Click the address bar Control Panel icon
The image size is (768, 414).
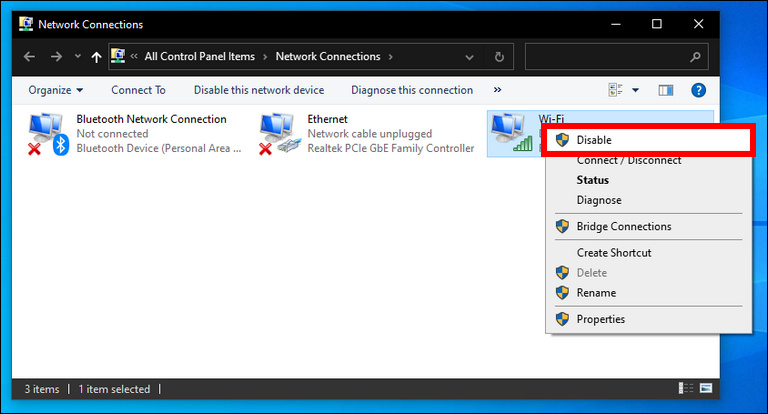coord(118,56)
